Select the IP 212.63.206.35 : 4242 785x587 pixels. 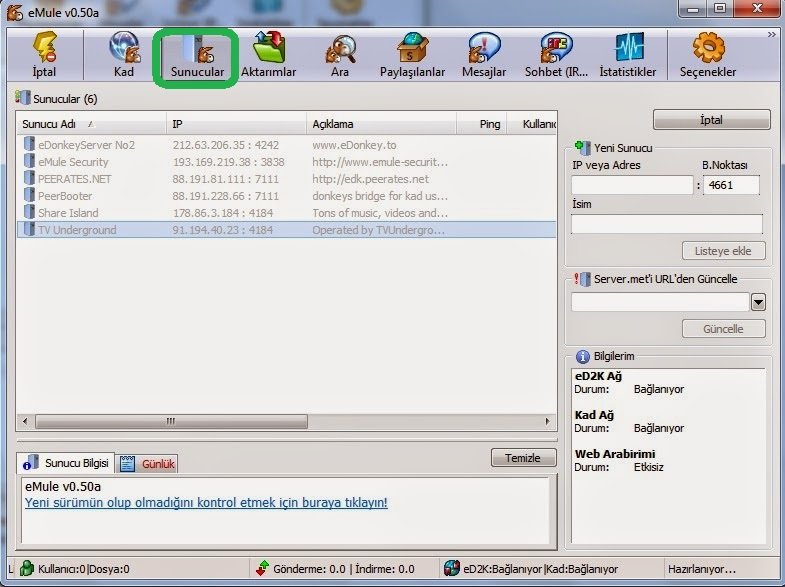point(226,145)
